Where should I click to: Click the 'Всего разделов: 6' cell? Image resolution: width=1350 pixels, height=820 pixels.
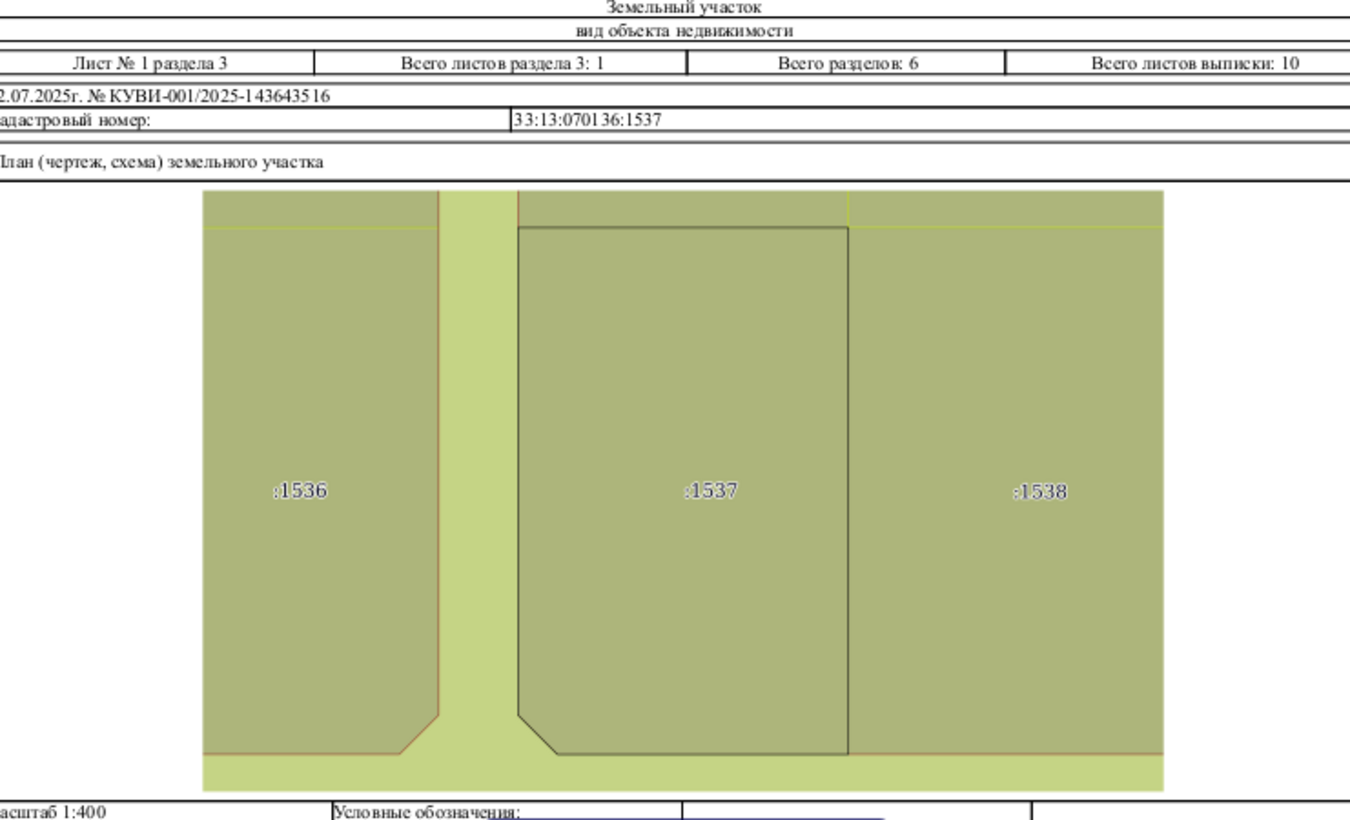[847, 63]
